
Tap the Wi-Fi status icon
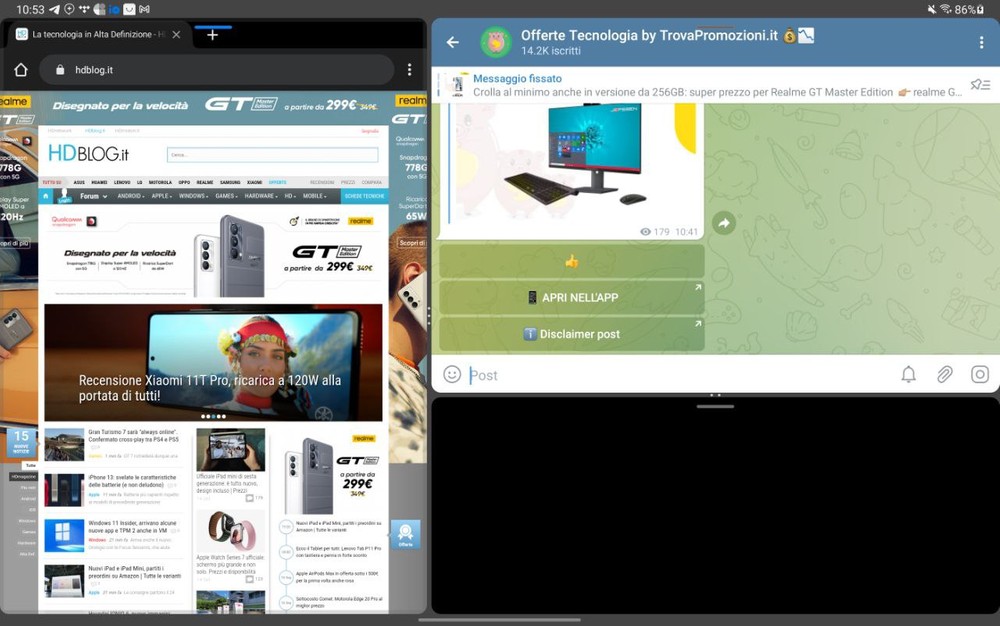coord(945,9)
